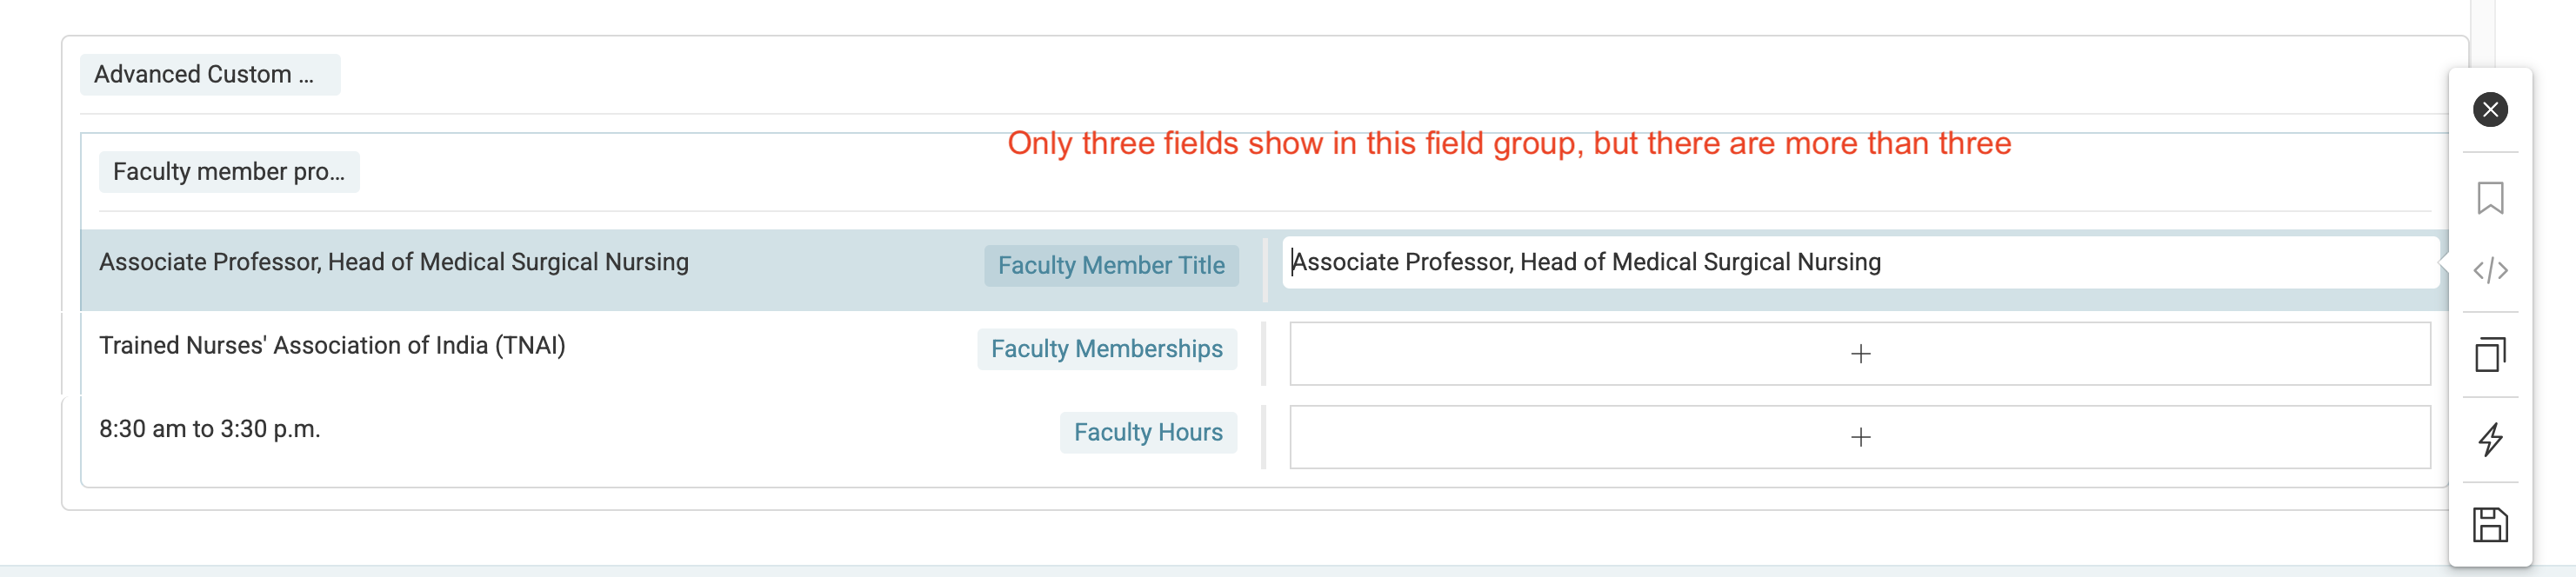The width and height of the screenshot is (2576, 577).
Task: Click the column divider beside Faculty Hours
Action: pyautogui.click(x=1264, y=437)
